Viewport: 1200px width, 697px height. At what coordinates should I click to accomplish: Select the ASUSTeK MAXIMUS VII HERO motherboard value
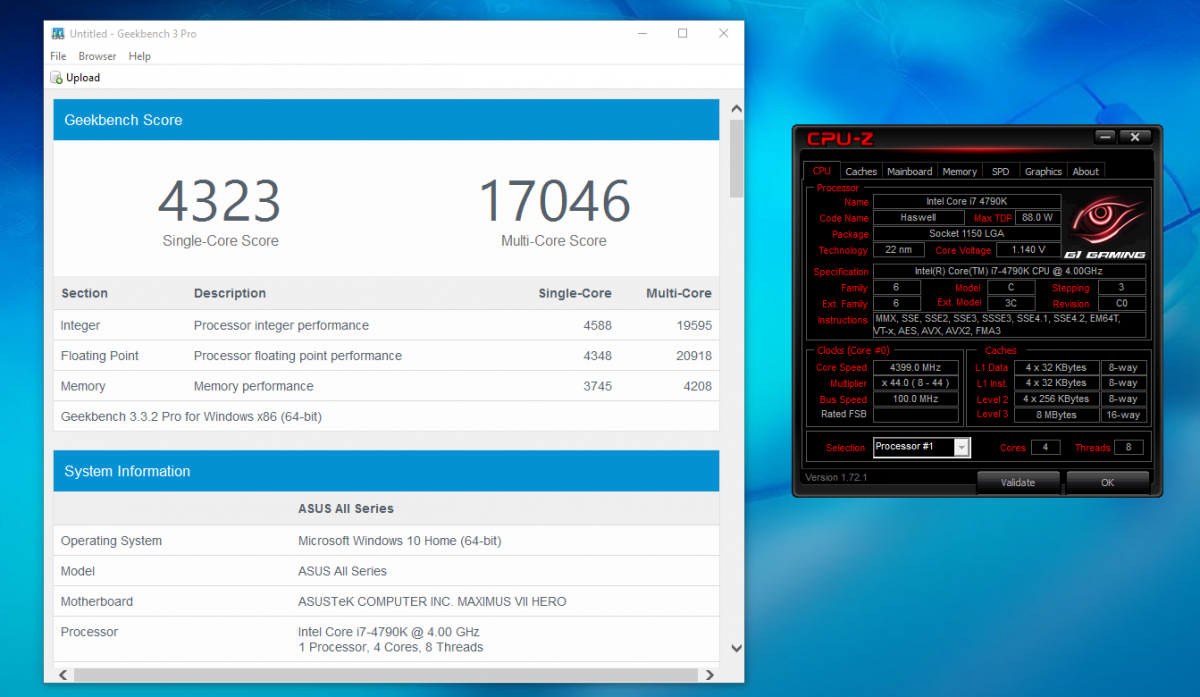pyautogui.click(x=432, y=602)
